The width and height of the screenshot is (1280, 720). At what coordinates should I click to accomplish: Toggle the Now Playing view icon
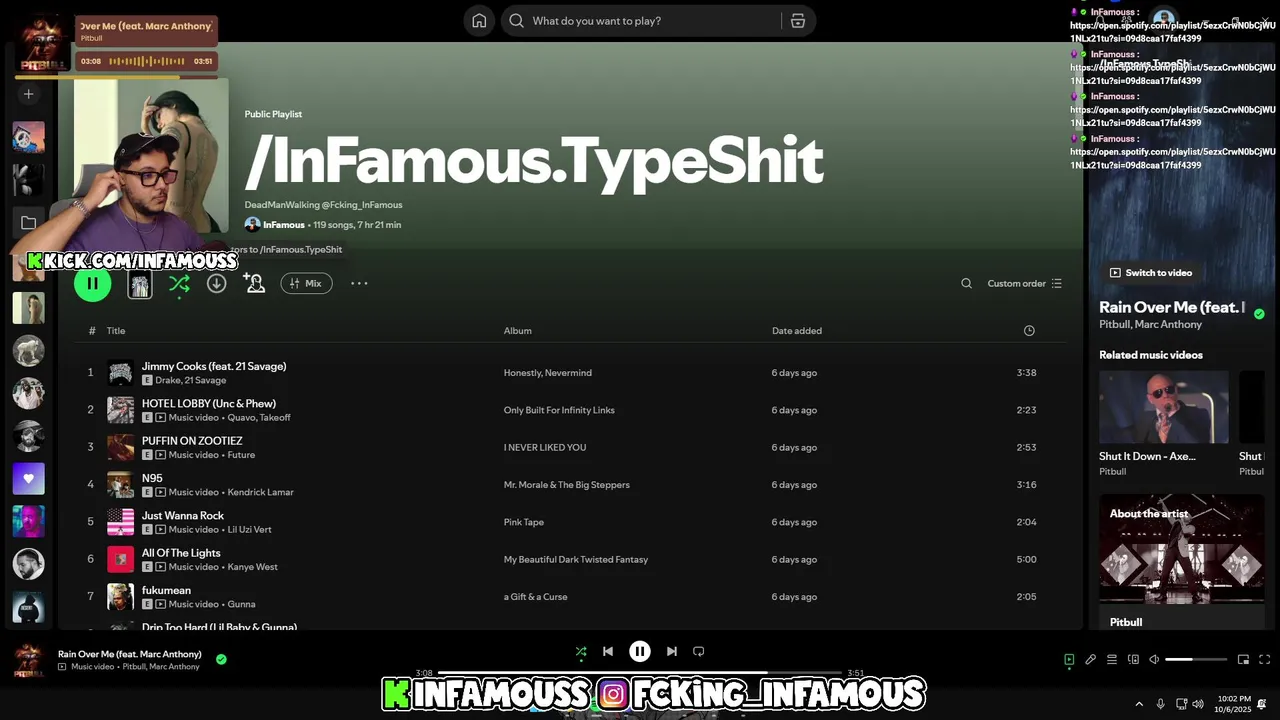point(1069,659)
